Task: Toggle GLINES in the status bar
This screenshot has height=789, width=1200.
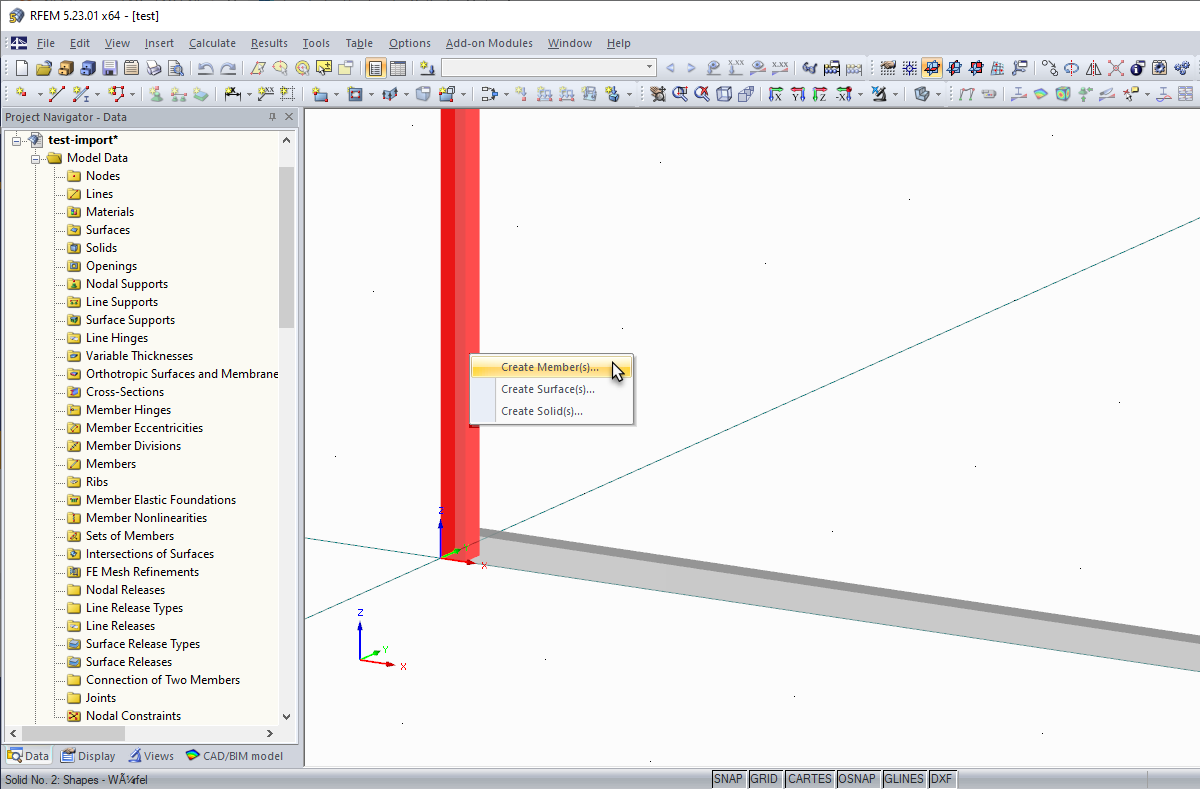Action: pyautogui.click(x=904, y=779)
